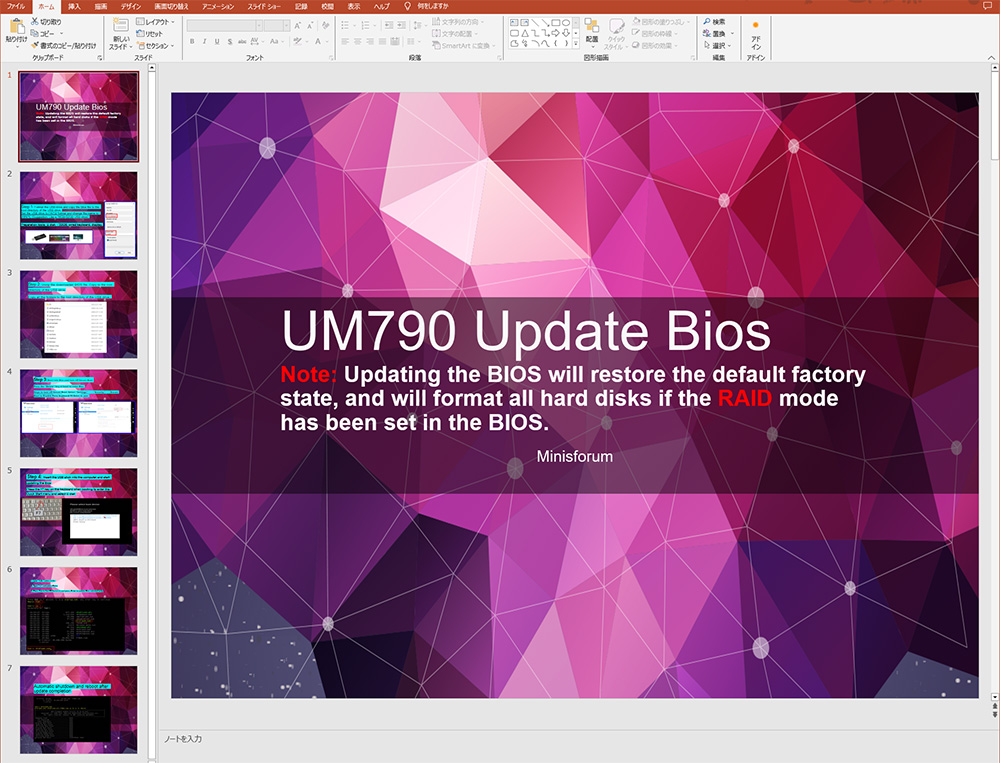This screenshot has height=763, width=1000.
Task: Open the text highlight color dropdown
Action: 305,41
